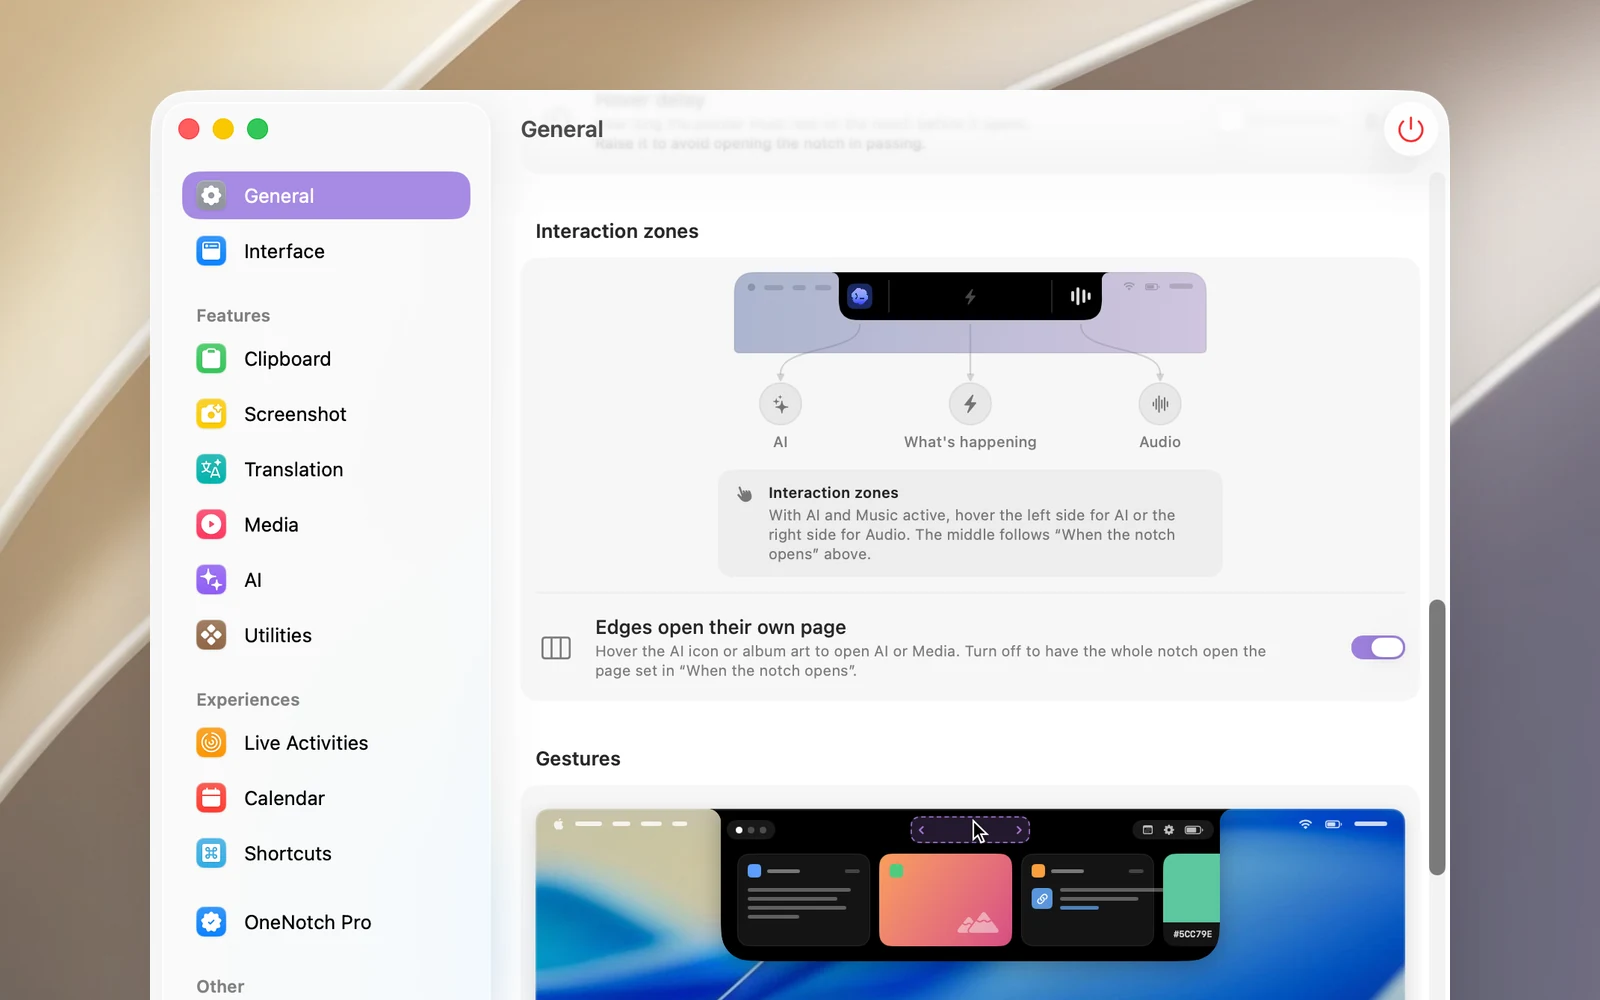The height and width of the screenshot is (1000, 1600).
Task: Click the Translation icon in the sidebar
Action: click(211, 469)
